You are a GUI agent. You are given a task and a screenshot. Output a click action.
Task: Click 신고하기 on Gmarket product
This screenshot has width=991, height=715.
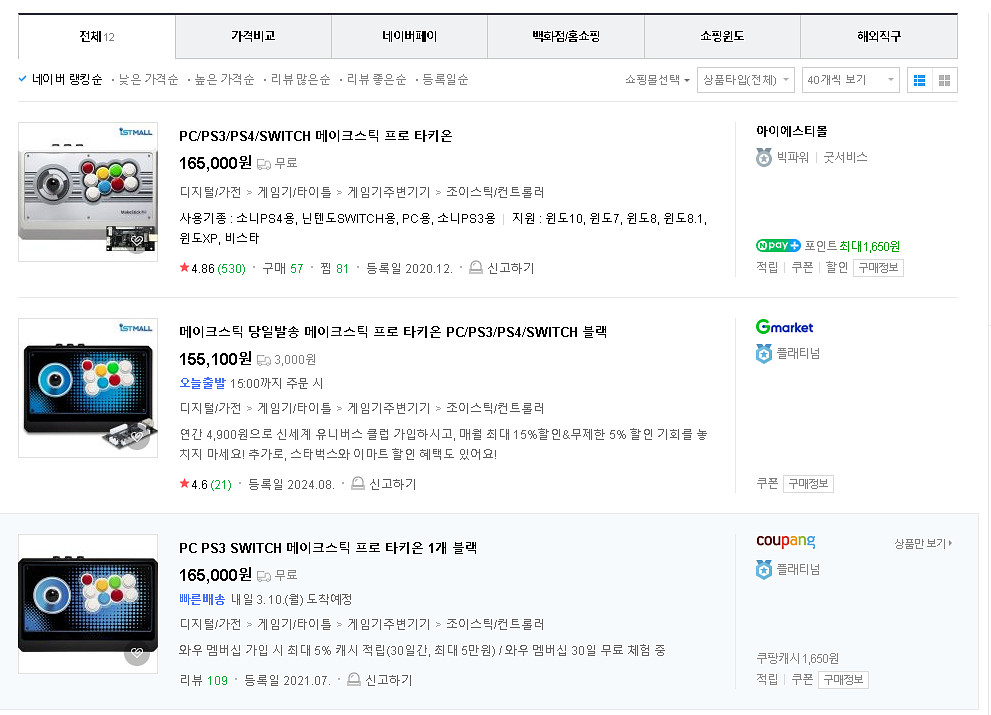(392, 484)
